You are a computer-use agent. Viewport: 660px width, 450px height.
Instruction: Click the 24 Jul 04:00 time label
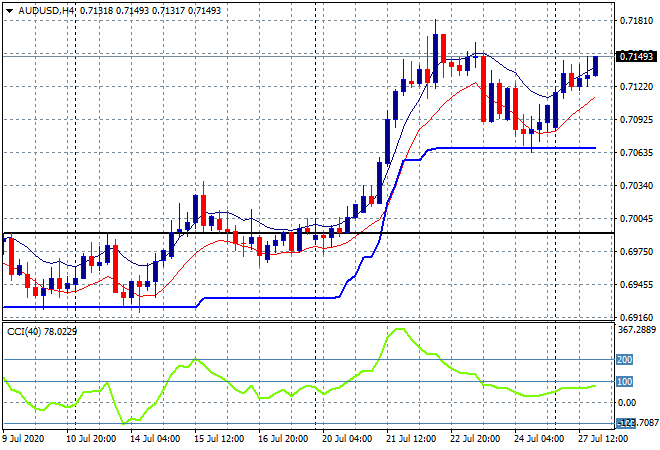[539, 439]
